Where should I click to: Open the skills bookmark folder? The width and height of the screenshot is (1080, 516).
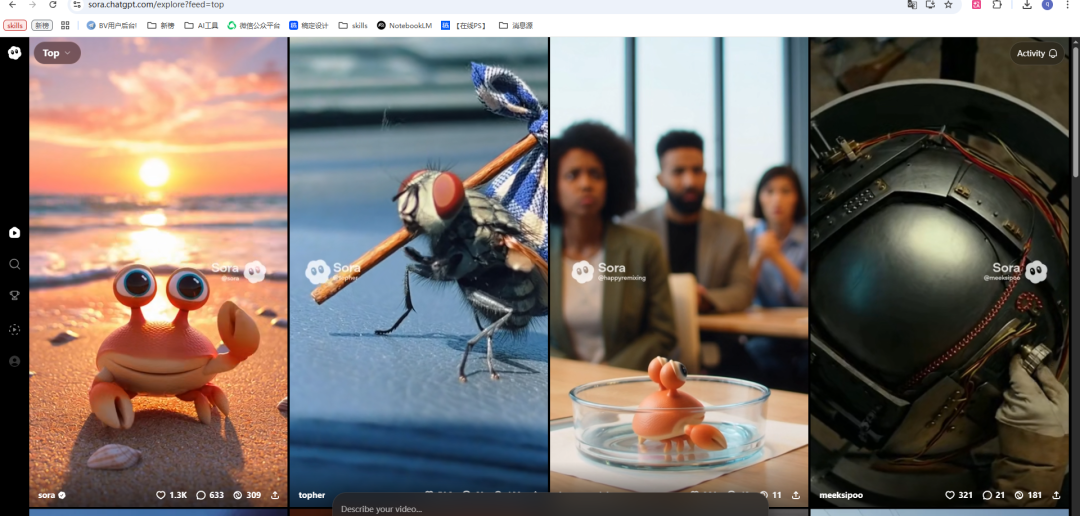353,25
